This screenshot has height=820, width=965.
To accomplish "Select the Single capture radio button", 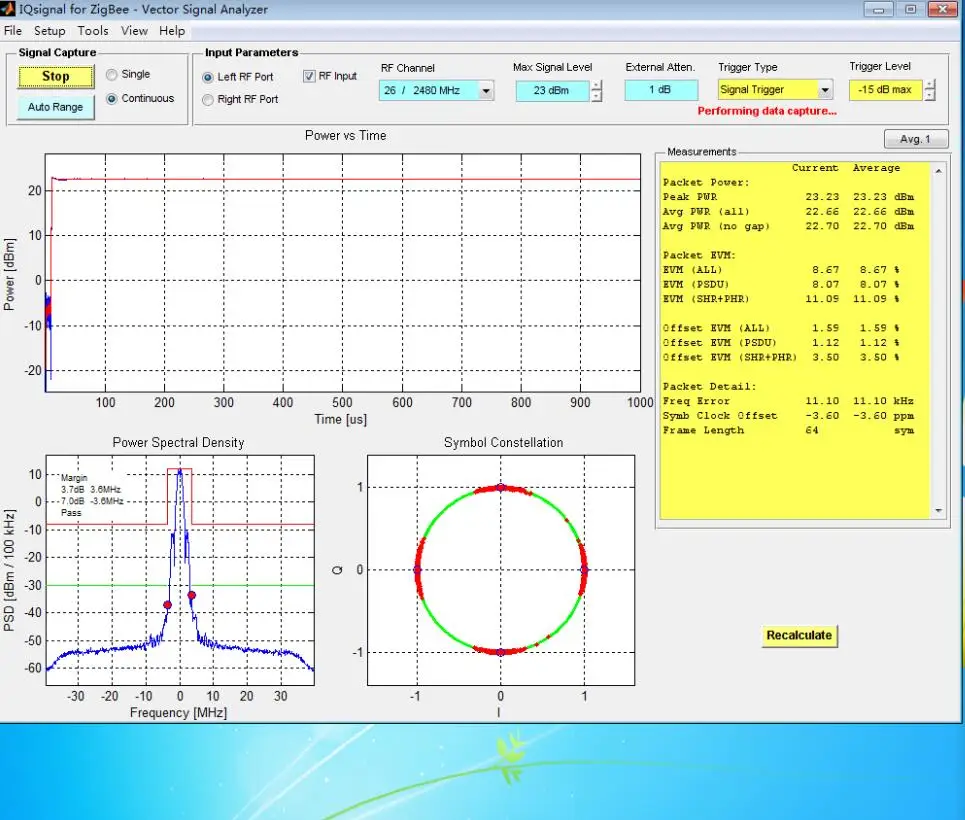I will (112, 74).
